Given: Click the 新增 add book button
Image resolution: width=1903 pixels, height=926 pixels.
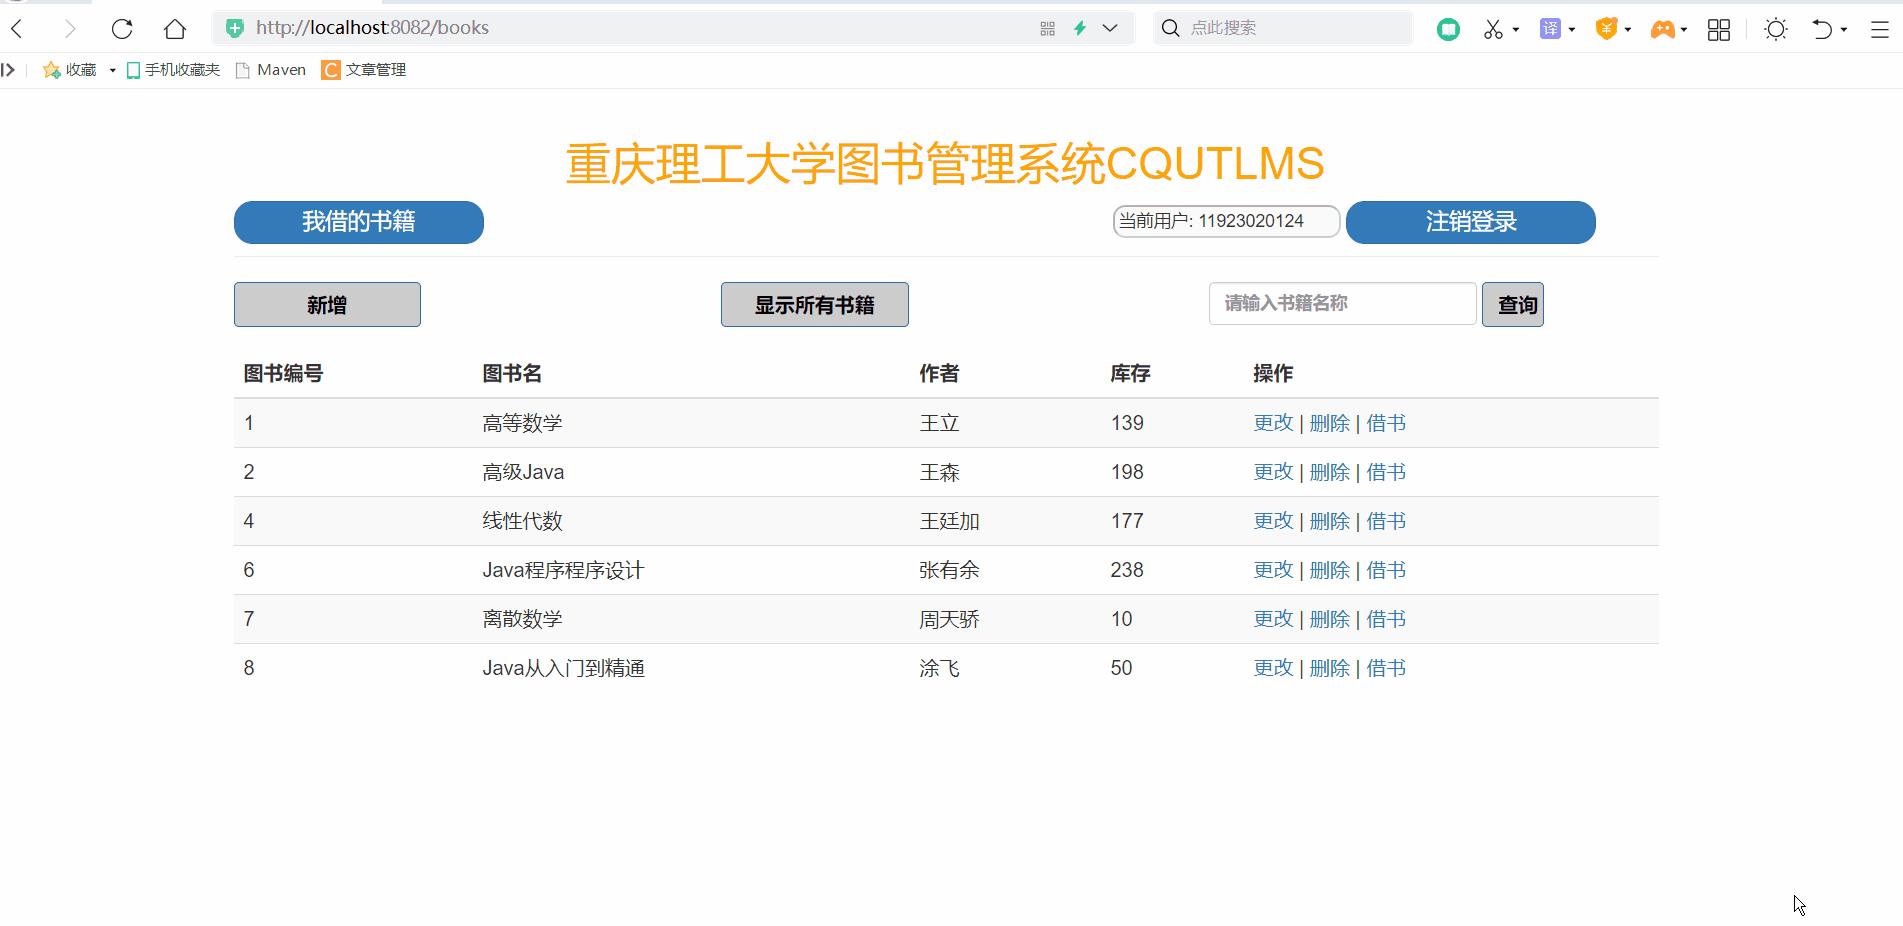Looking at the screenshot, I should (x=327, y=305).
